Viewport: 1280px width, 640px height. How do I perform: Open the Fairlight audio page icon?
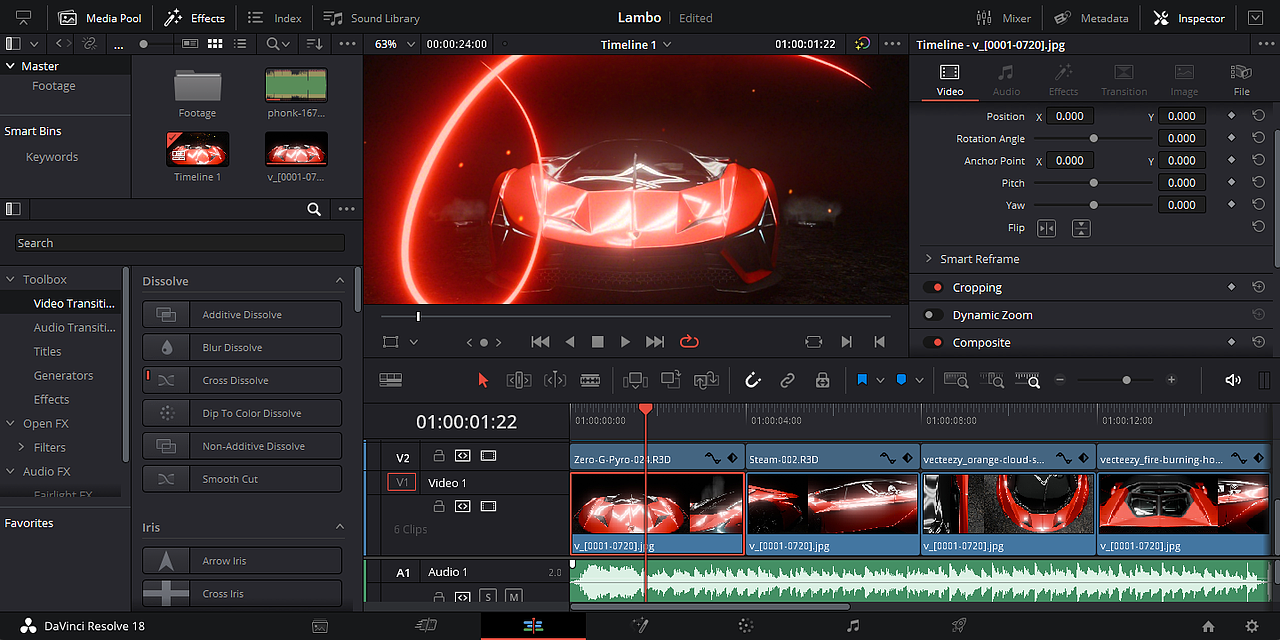click(x=852, y=626)
